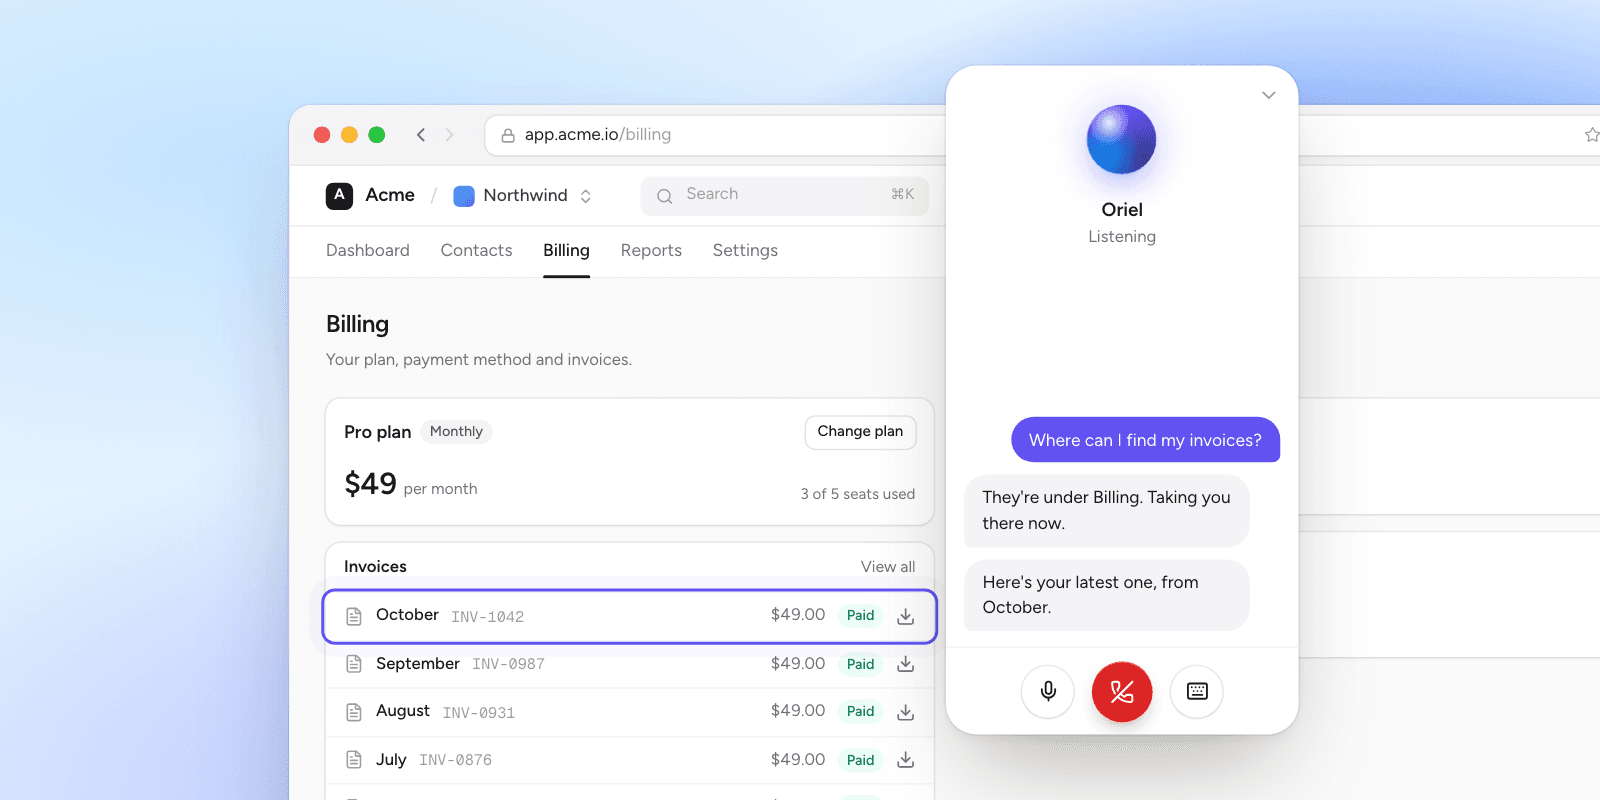Click the app.acme.io/billing address bar
Screen dimensions: 1600x800
715,135
